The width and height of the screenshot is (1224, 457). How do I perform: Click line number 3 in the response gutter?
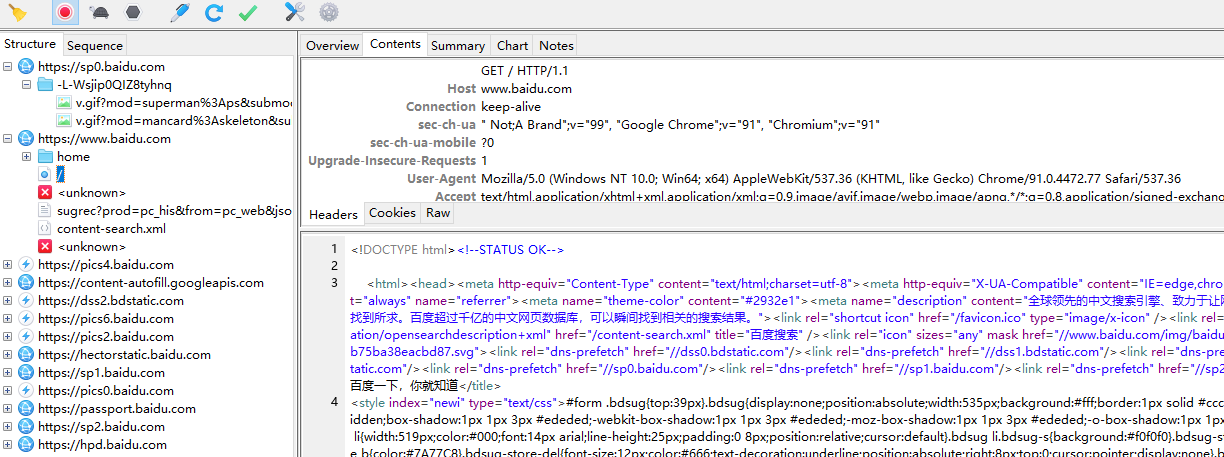point(334,283)
